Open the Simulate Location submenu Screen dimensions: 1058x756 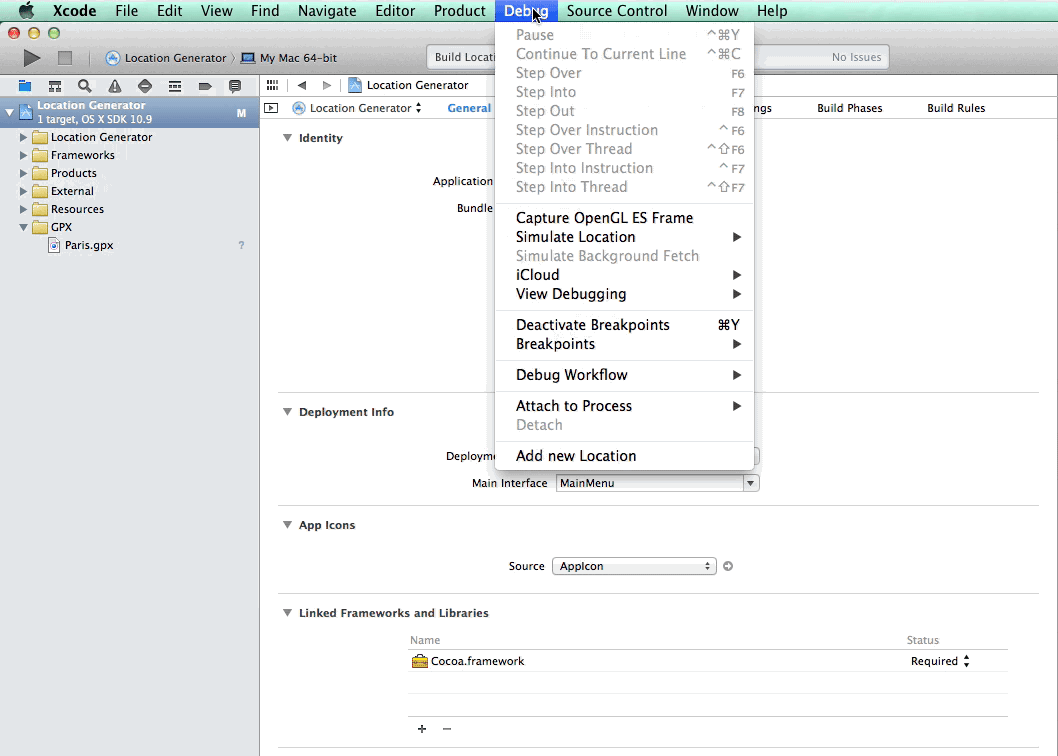click(624, 237)
